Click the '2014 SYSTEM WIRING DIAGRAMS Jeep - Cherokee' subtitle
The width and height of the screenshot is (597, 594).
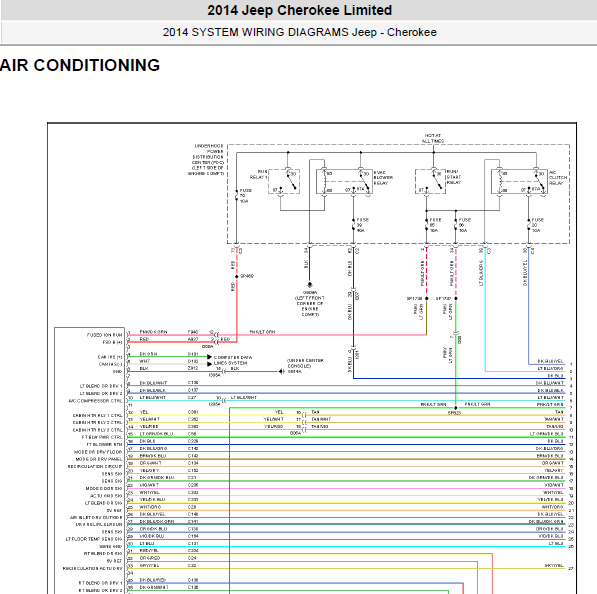[299, 32]
